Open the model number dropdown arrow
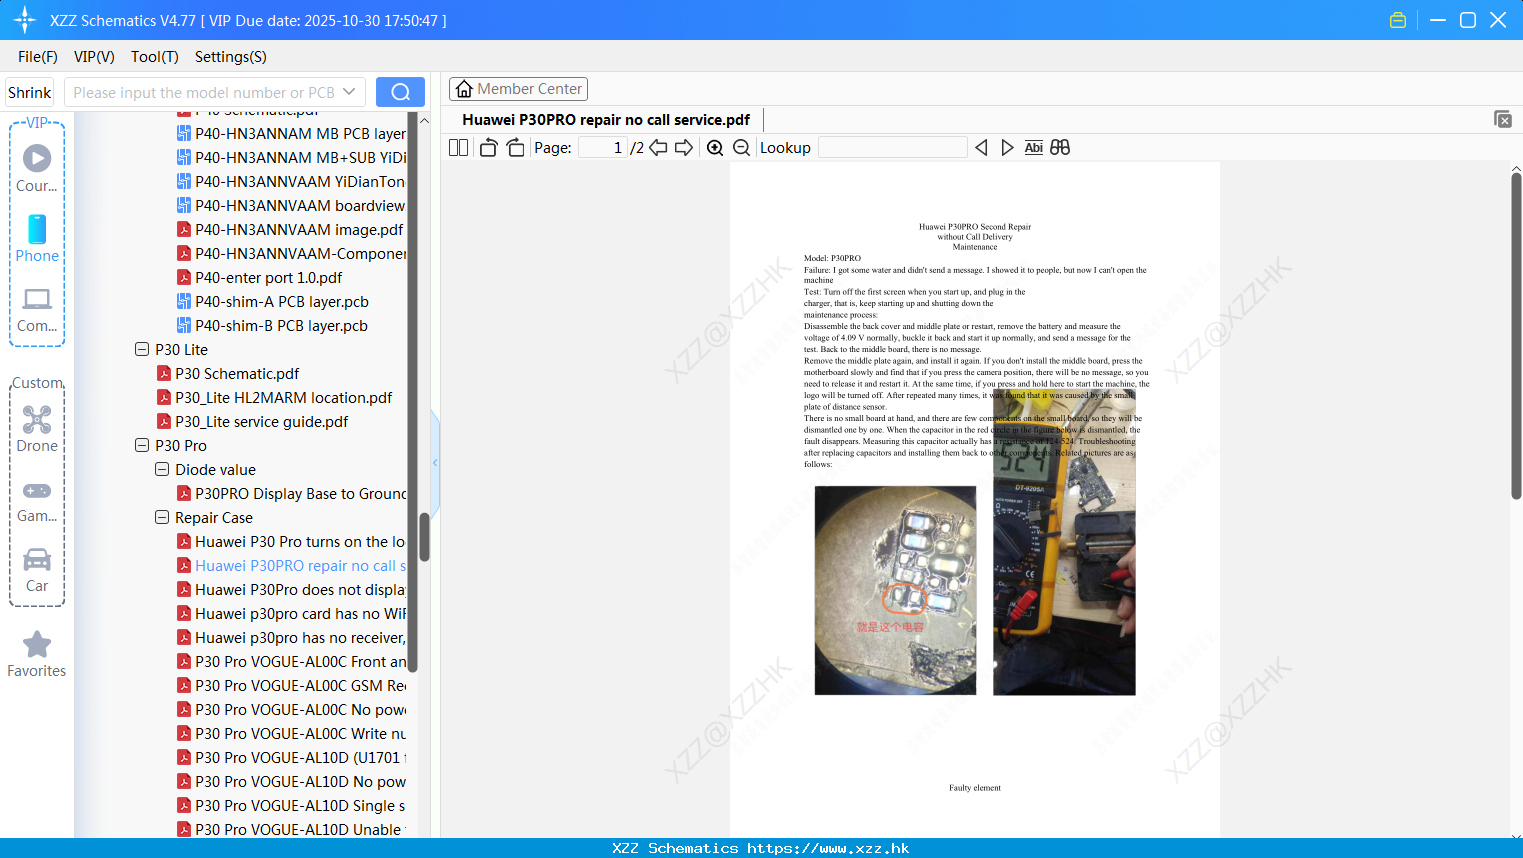The width and height of the screenshot is (1523, 858). point(349,92)
